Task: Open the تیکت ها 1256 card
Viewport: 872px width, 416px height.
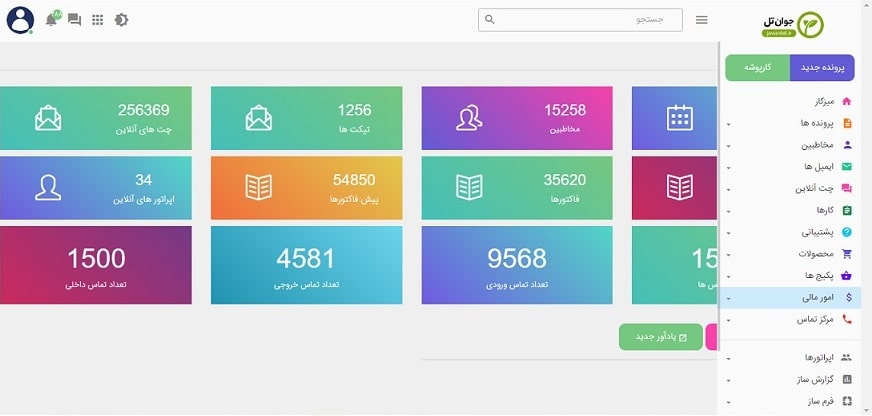Action: coord(306,119)
